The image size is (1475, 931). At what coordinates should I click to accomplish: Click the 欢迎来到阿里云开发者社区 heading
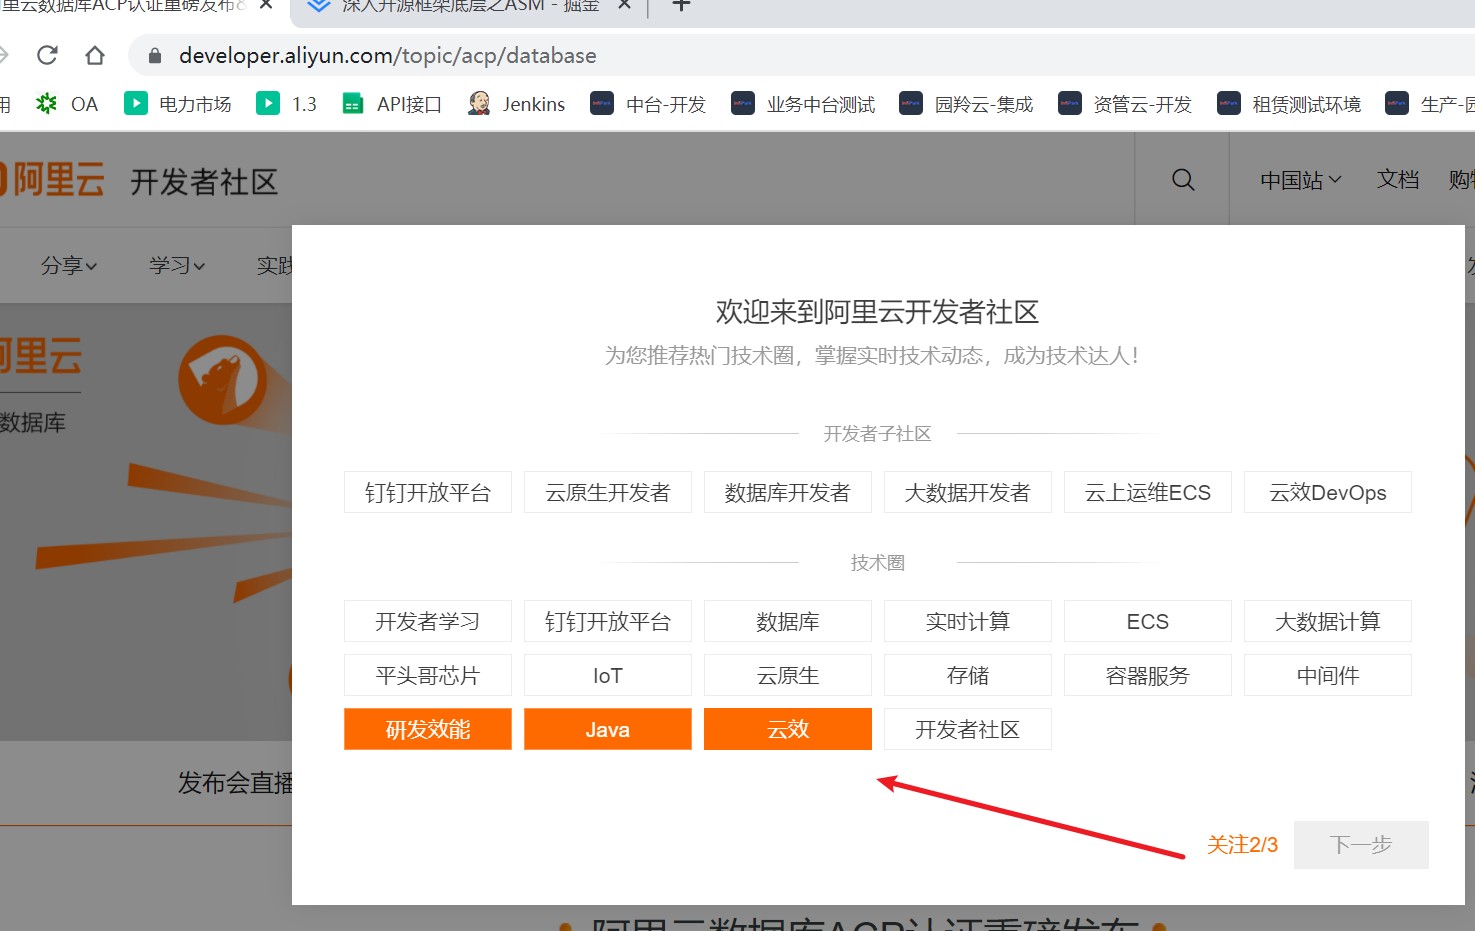click(x=877, y=312)
